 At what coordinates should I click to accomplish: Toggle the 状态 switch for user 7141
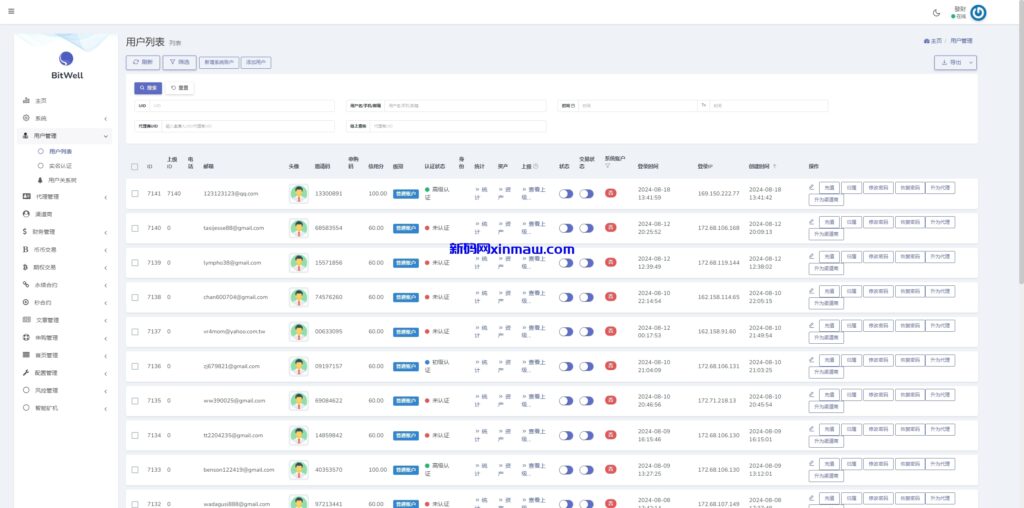(566, 194)
